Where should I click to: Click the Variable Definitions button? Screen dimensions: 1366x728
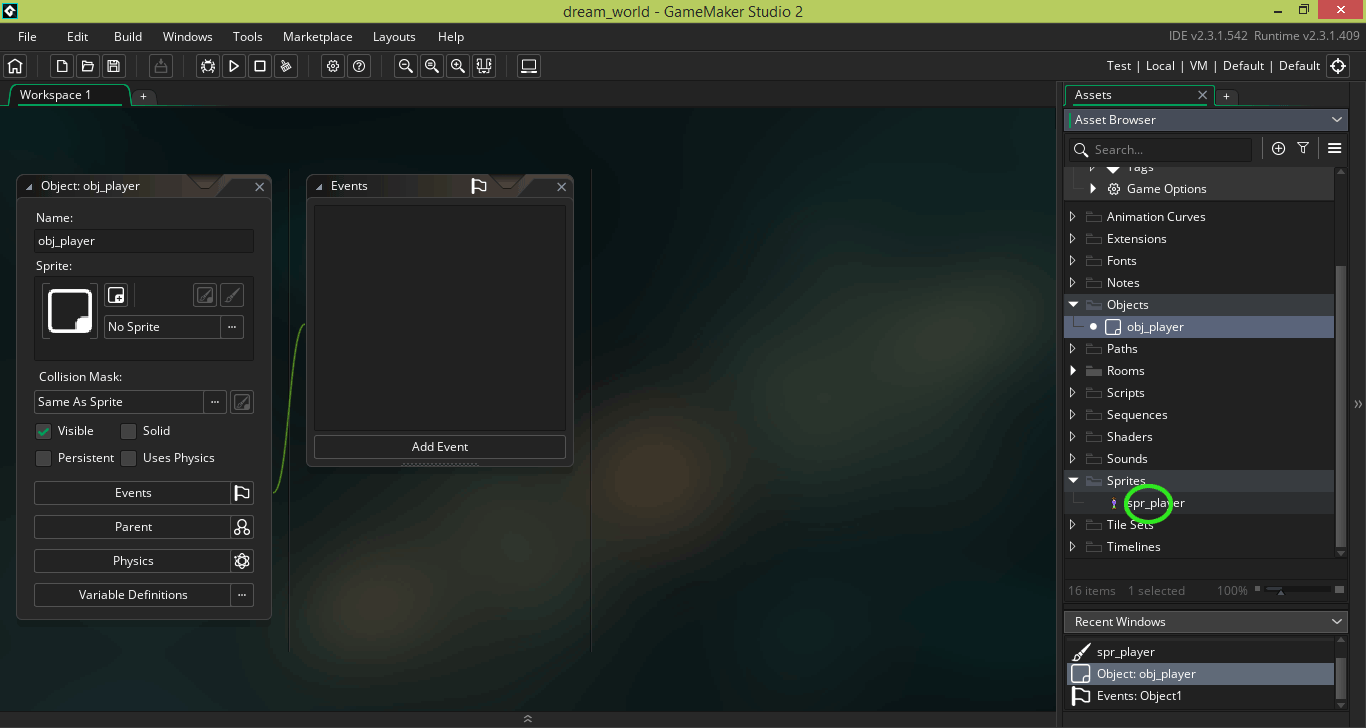click(x=133, y=595)
